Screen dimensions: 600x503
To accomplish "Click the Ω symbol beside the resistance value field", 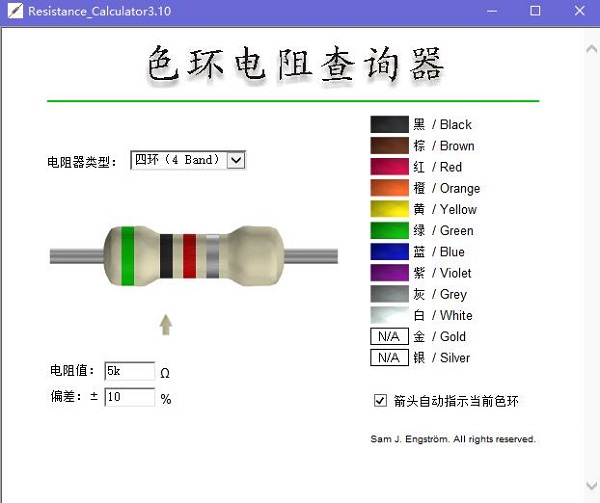I will pyautogui.click(x=165, y=373).
